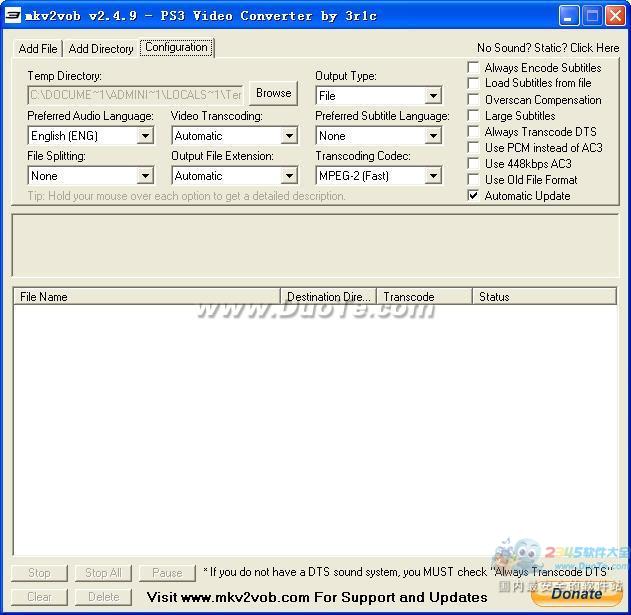Uncheck the Automatic Update checkbox
The width and height of the screenshot is (631, 615).
click(x=474, y=196)
